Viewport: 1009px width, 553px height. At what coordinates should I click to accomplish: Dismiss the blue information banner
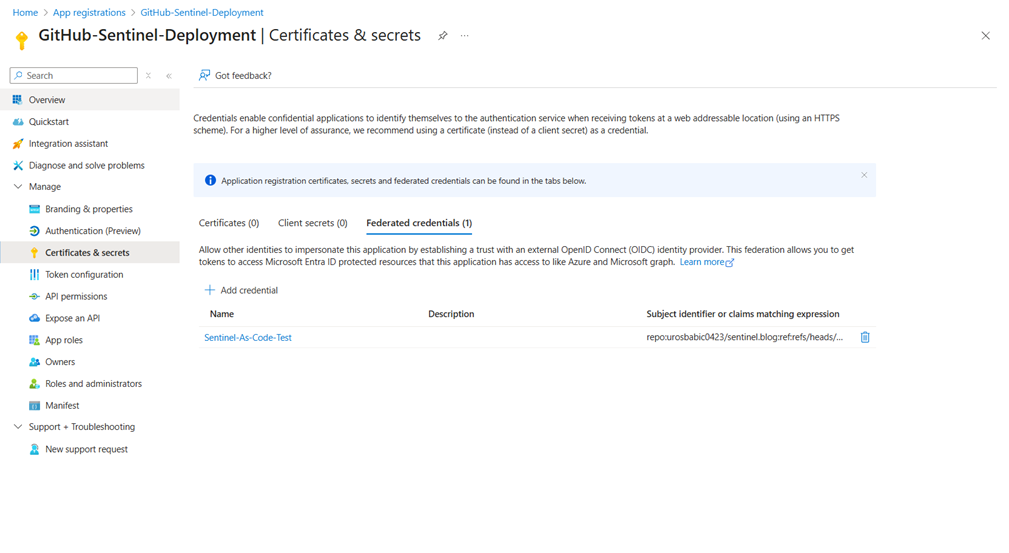[x=864, y=175]
